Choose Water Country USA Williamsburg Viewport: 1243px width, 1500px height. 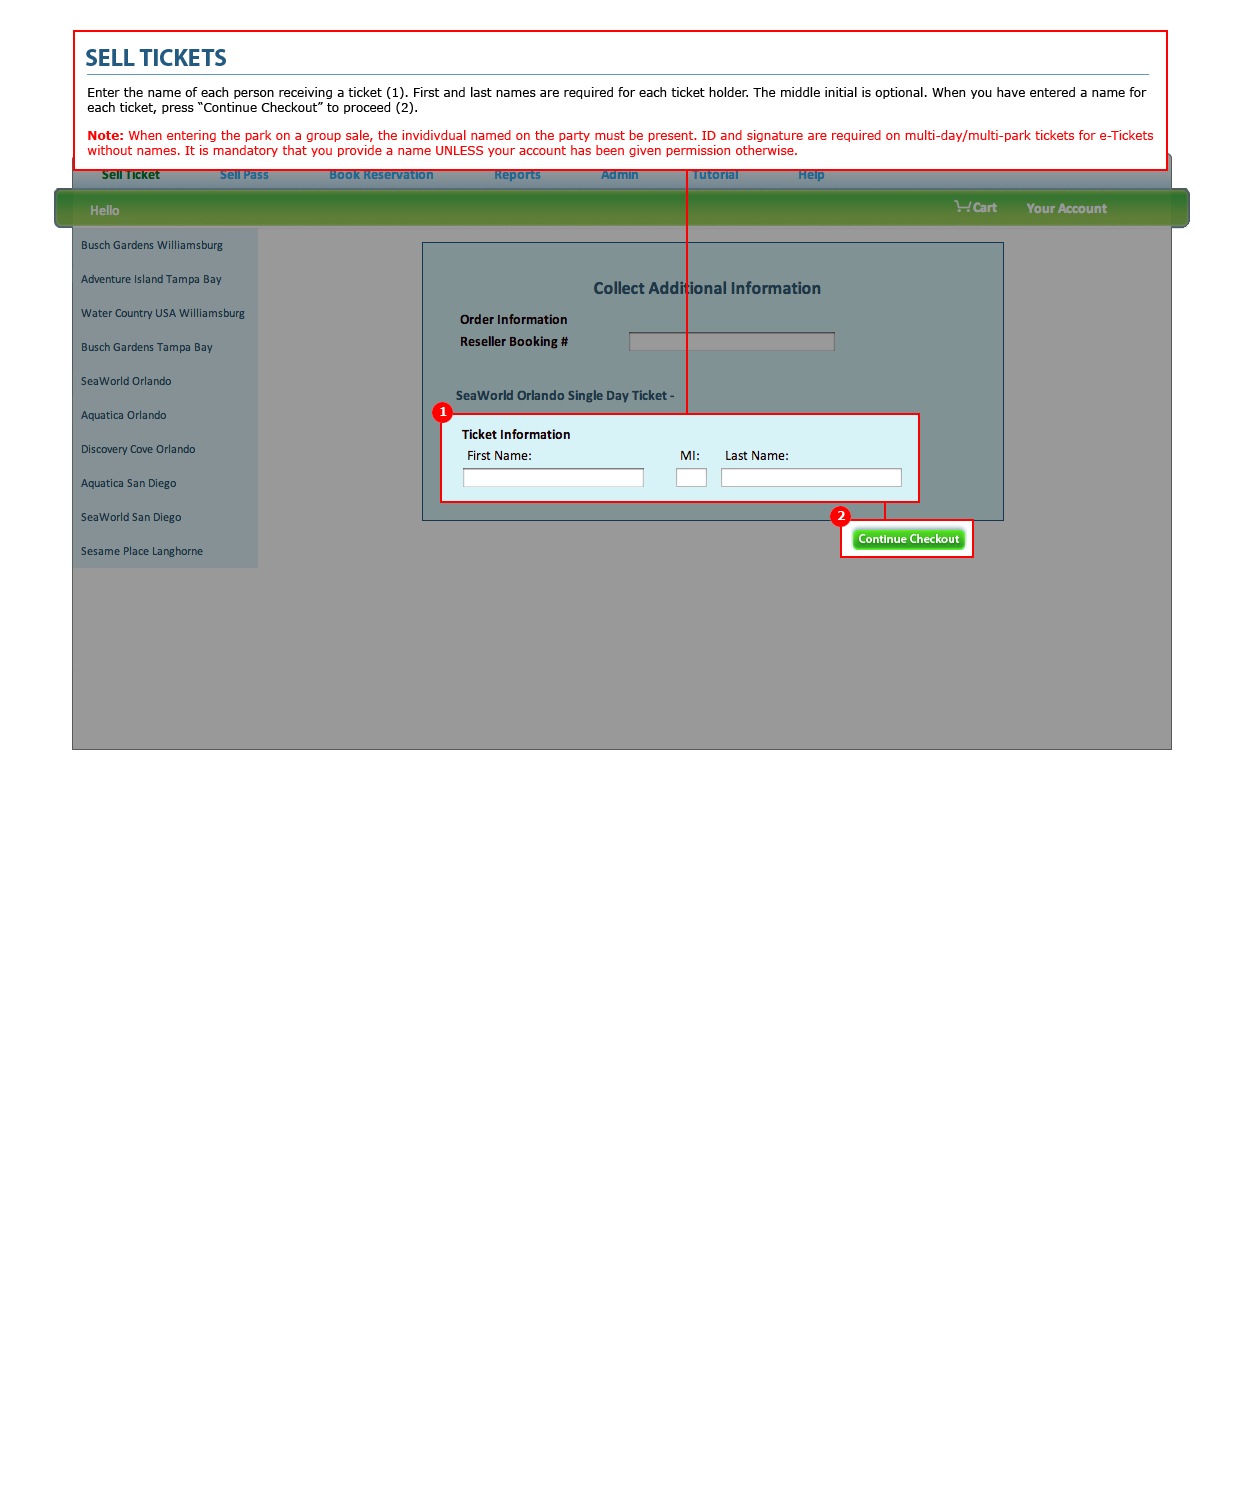pyautogui.click(x=163, y=313)
